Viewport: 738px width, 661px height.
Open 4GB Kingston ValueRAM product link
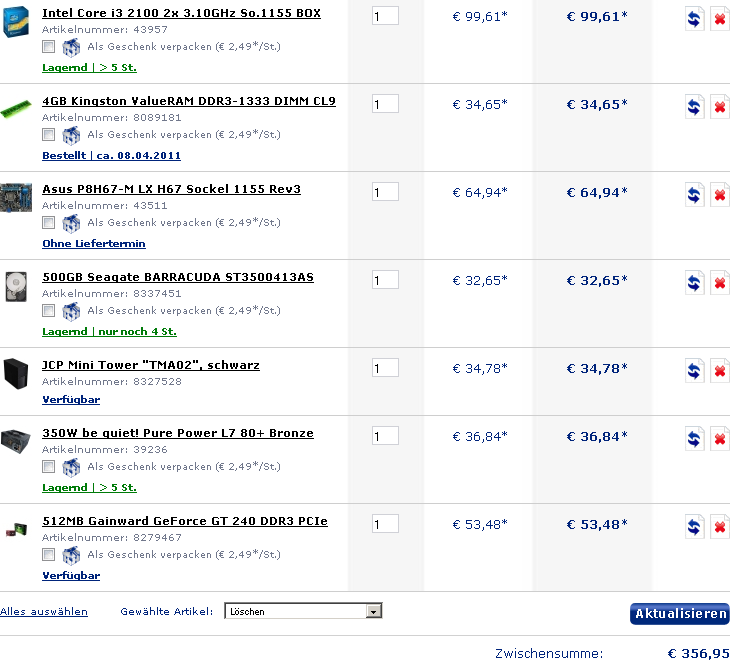click(189, 101)
